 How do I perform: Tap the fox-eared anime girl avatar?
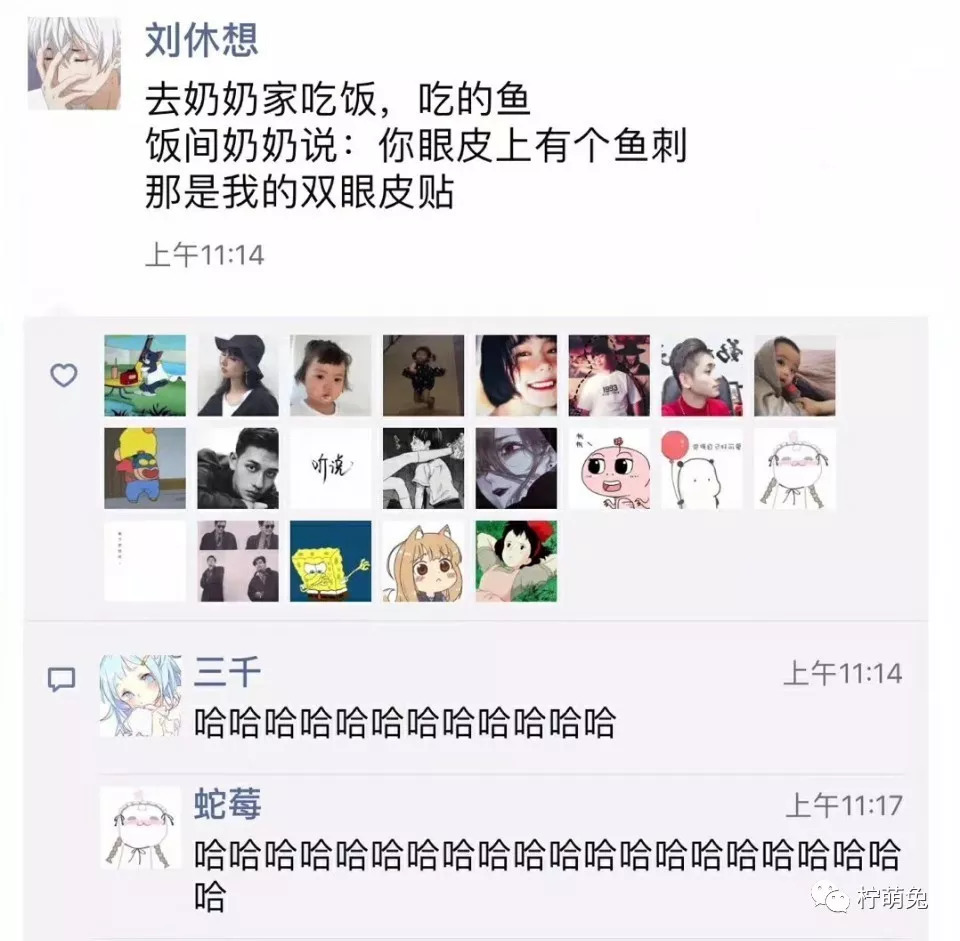[x=423, y=561]
